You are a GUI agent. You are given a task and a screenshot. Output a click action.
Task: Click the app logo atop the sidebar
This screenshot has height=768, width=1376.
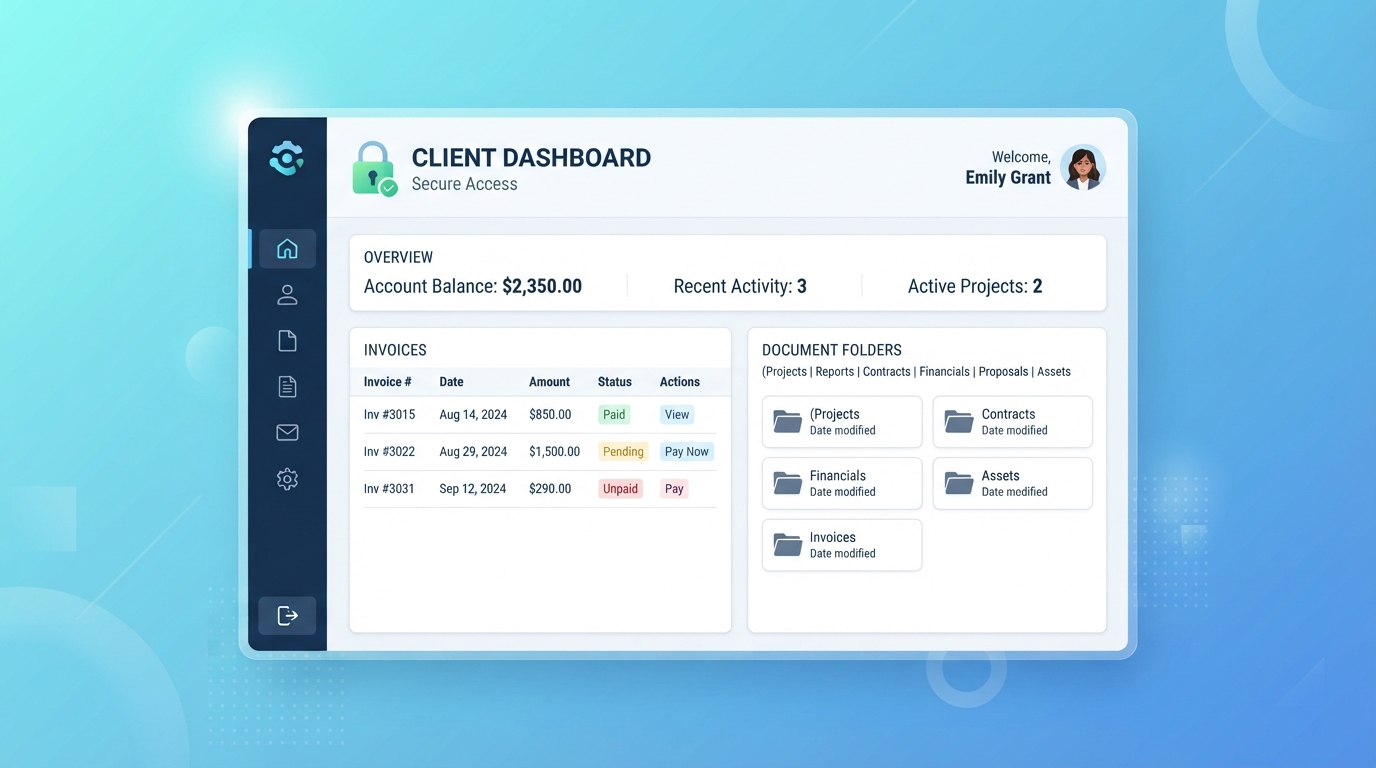(x=287, y=158)
